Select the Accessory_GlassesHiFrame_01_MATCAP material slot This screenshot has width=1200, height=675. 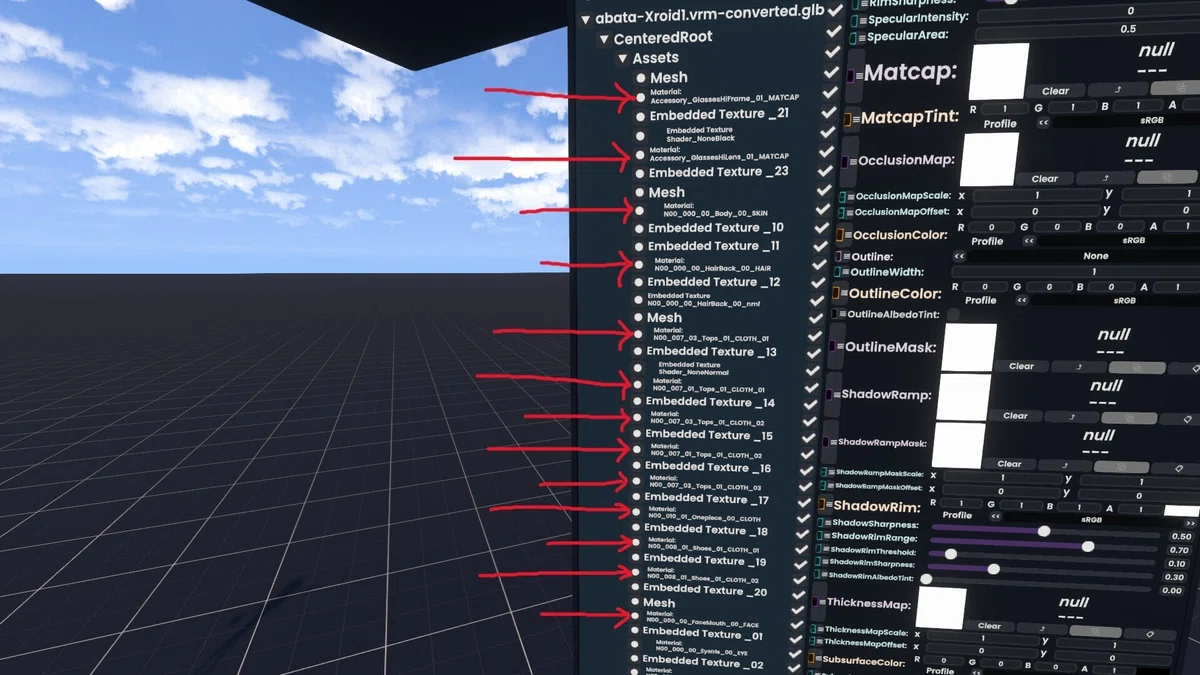coord(724,96)
